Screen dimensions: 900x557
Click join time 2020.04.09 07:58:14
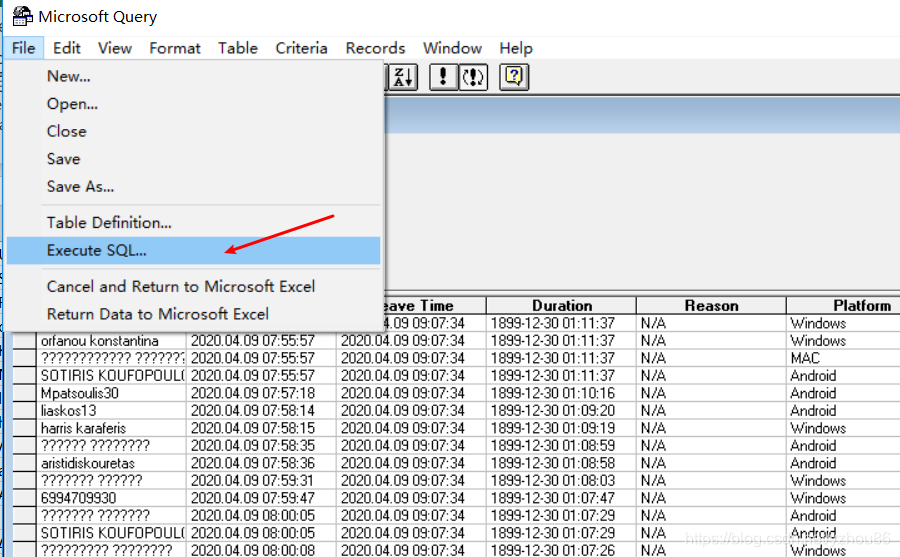pyautogui.click(x=261, y=411)
